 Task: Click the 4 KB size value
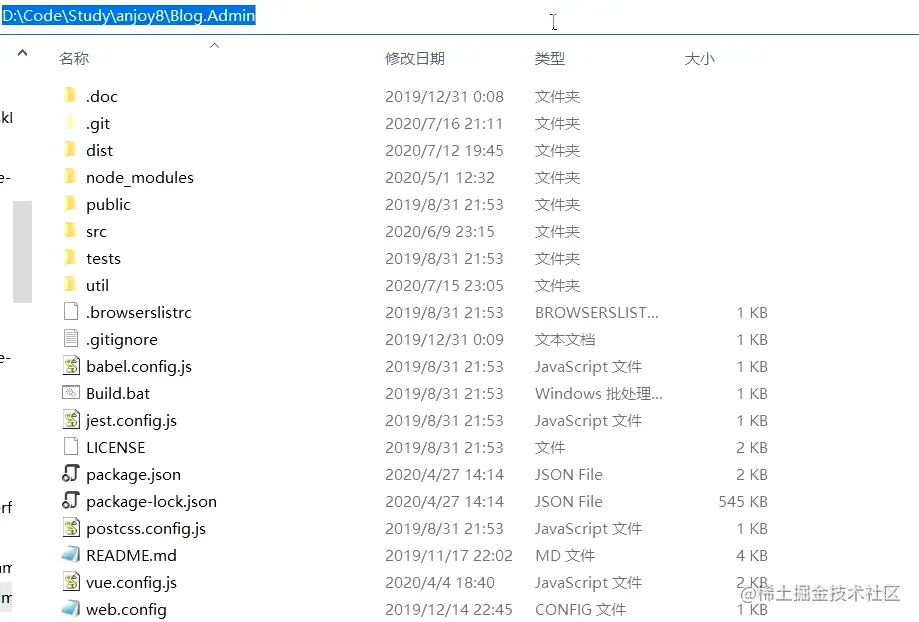(x=752, y=555)
